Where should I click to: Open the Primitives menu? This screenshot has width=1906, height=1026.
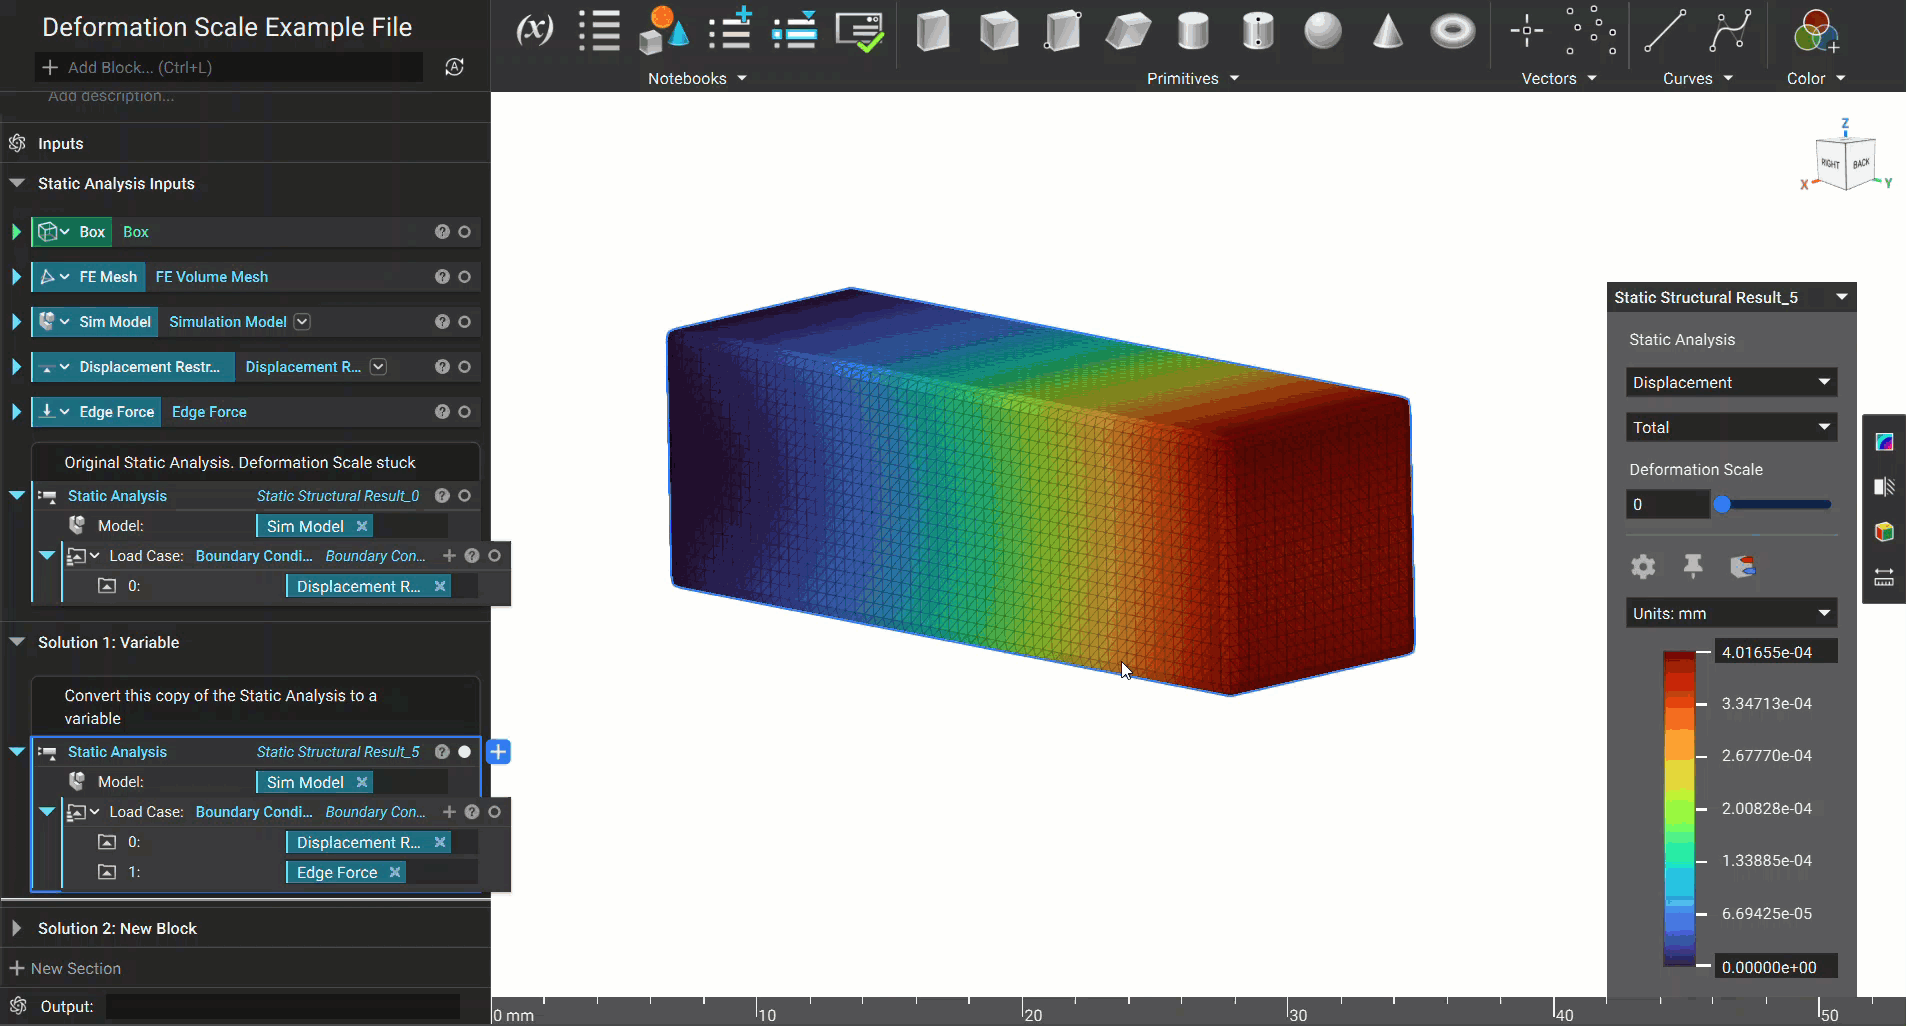tap(1191, 78)
